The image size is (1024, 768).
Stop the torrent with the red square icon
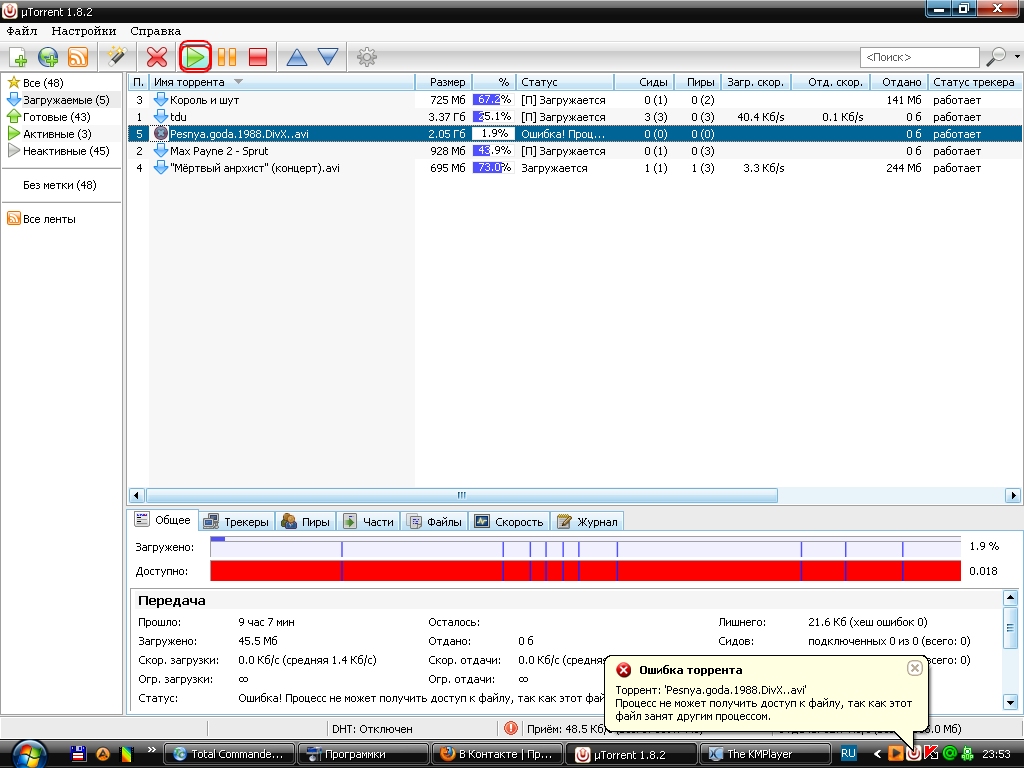coord(257,57)
